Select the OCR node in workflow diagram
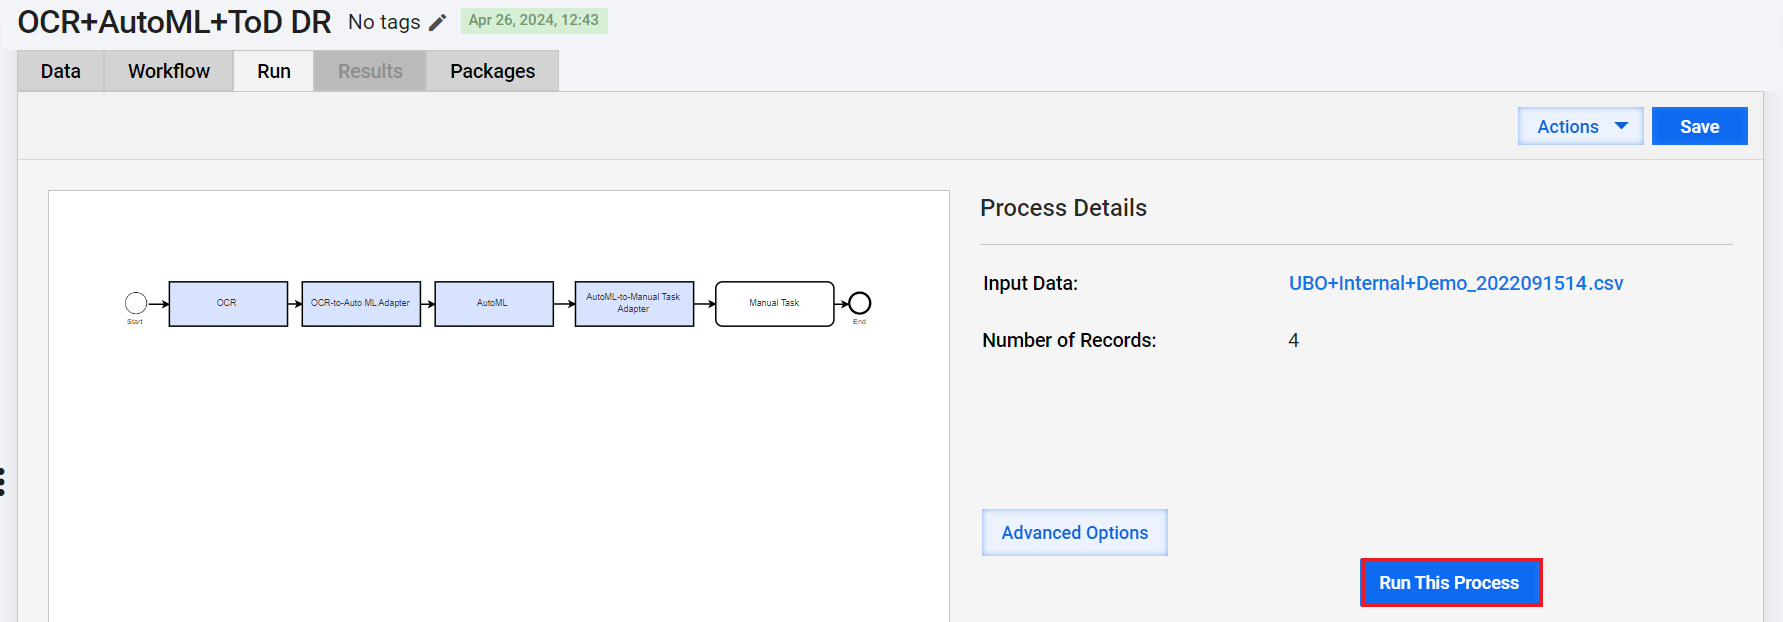Screen dimensions: 1783x622 pos(228,303)
